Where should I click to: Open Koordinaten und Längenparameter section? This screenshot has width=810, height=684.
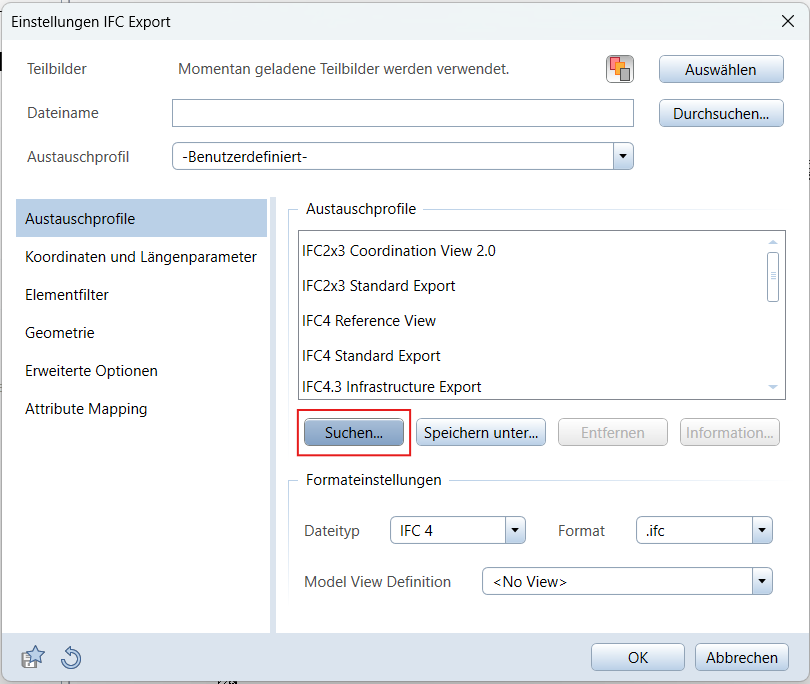click(141, 257)
